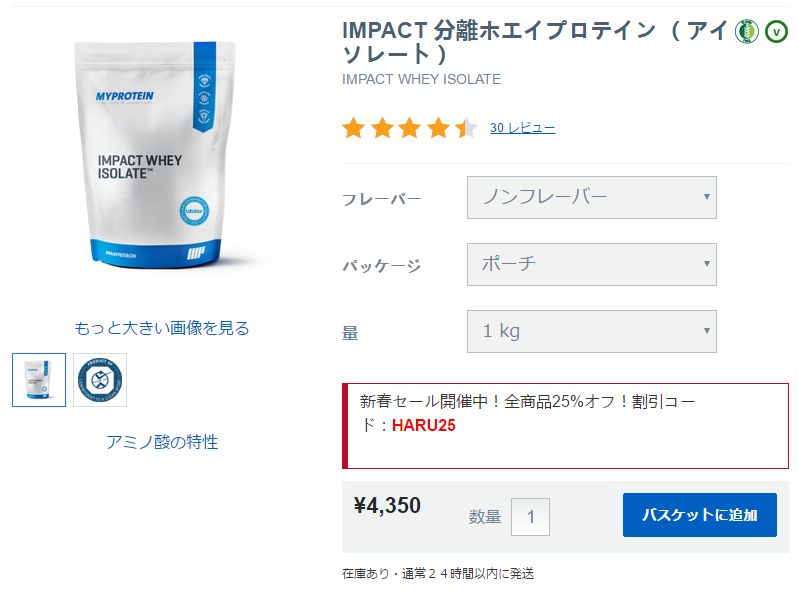Click the green vegetarian V badge icon
798x591 pixels.
[x=777, y=32]
